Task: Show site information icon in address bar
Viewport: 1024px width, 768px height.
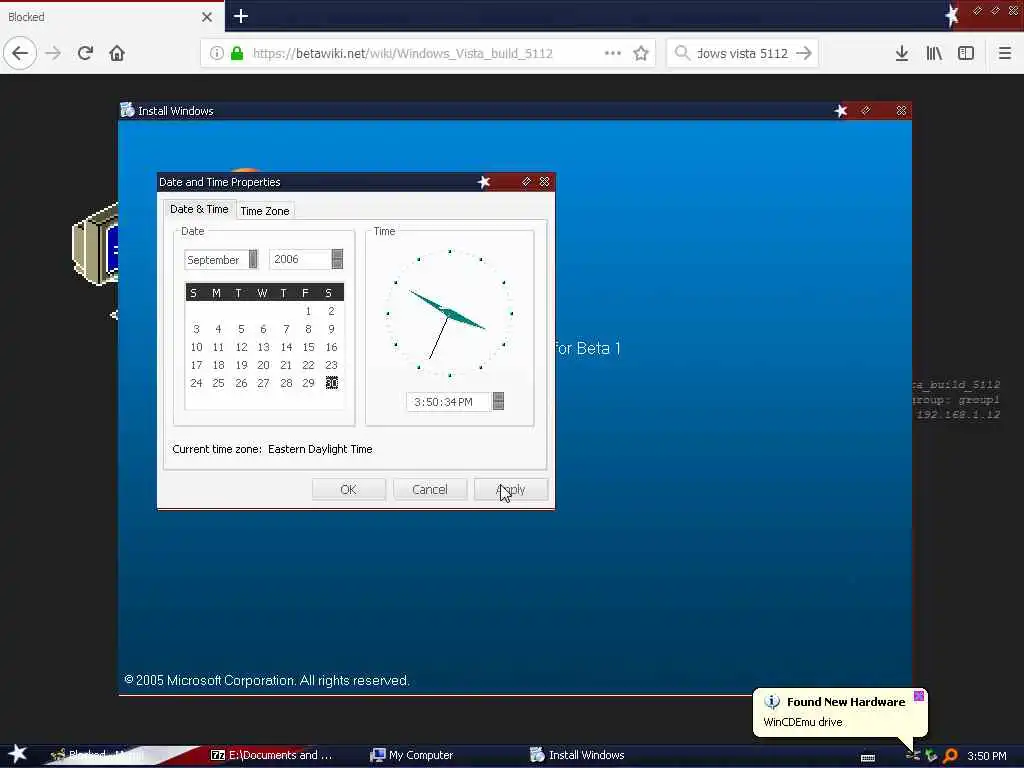Action: (216, 53)
